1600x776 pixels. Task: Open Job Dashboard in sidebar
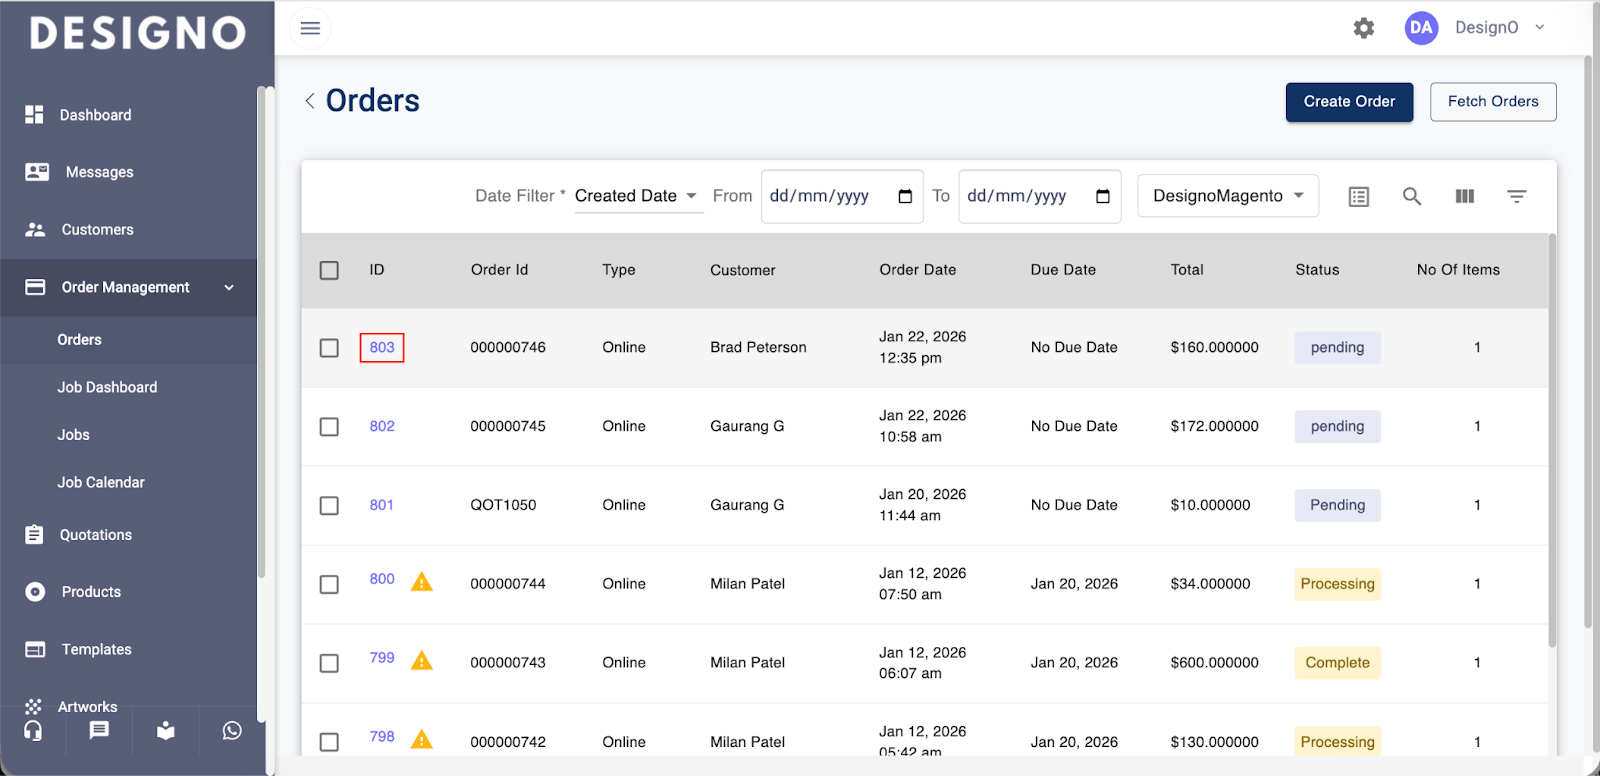(x=107, y=387)
